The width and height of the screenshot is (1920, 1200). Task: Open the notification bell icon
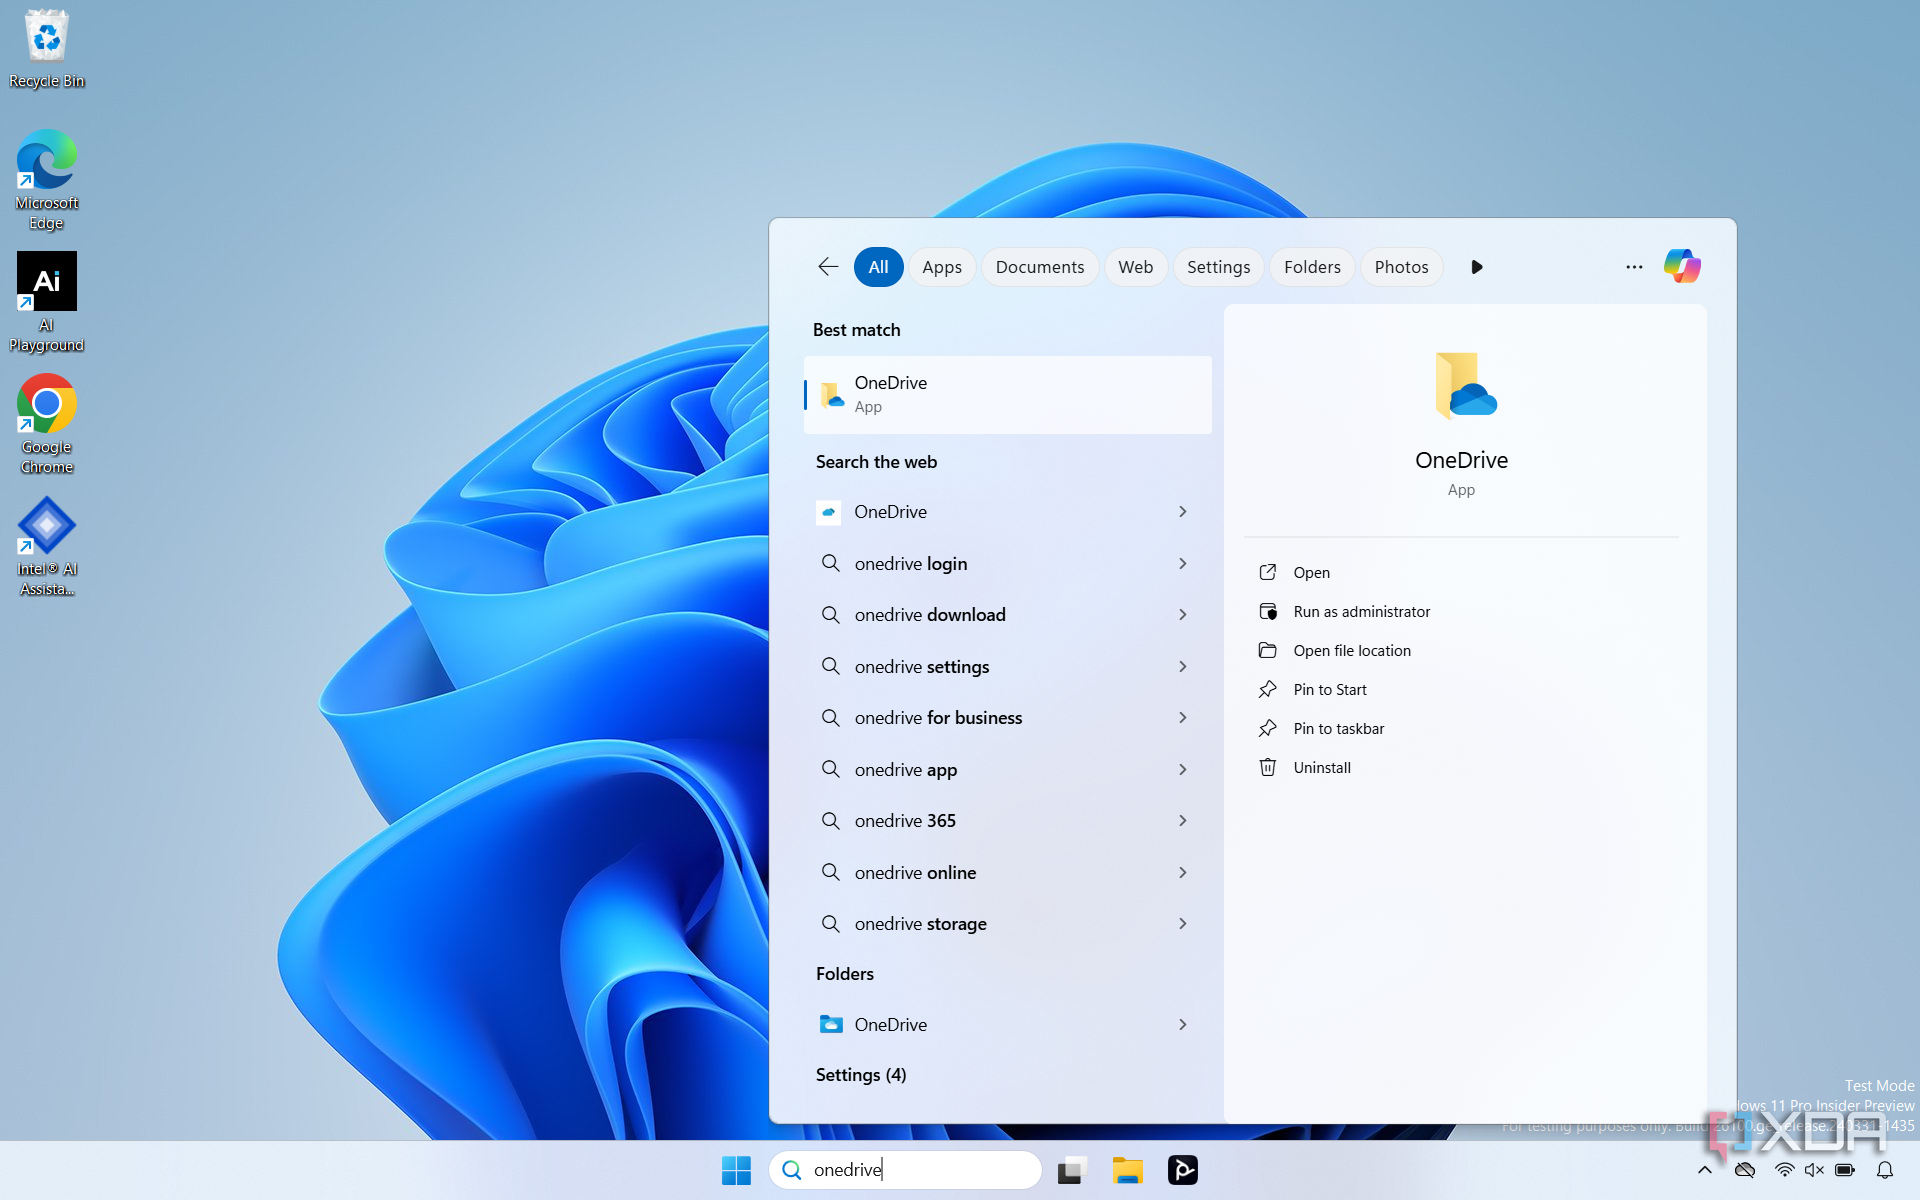tap(1885, 1170)
